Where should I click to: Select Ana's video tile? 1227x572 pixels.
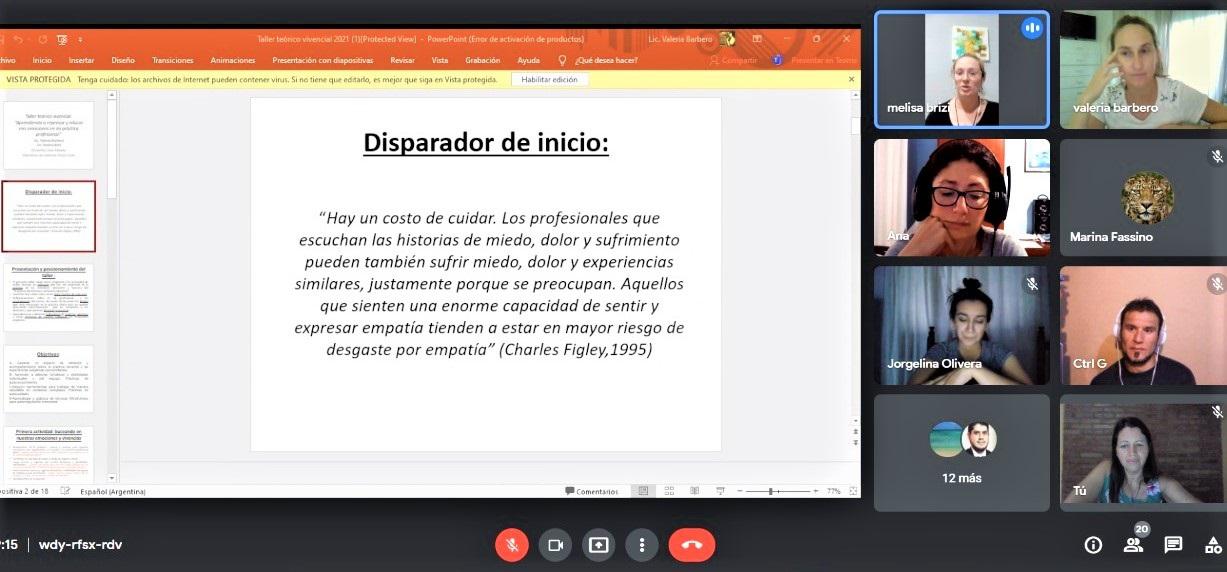pyautogui.click(x=962, y=197)
